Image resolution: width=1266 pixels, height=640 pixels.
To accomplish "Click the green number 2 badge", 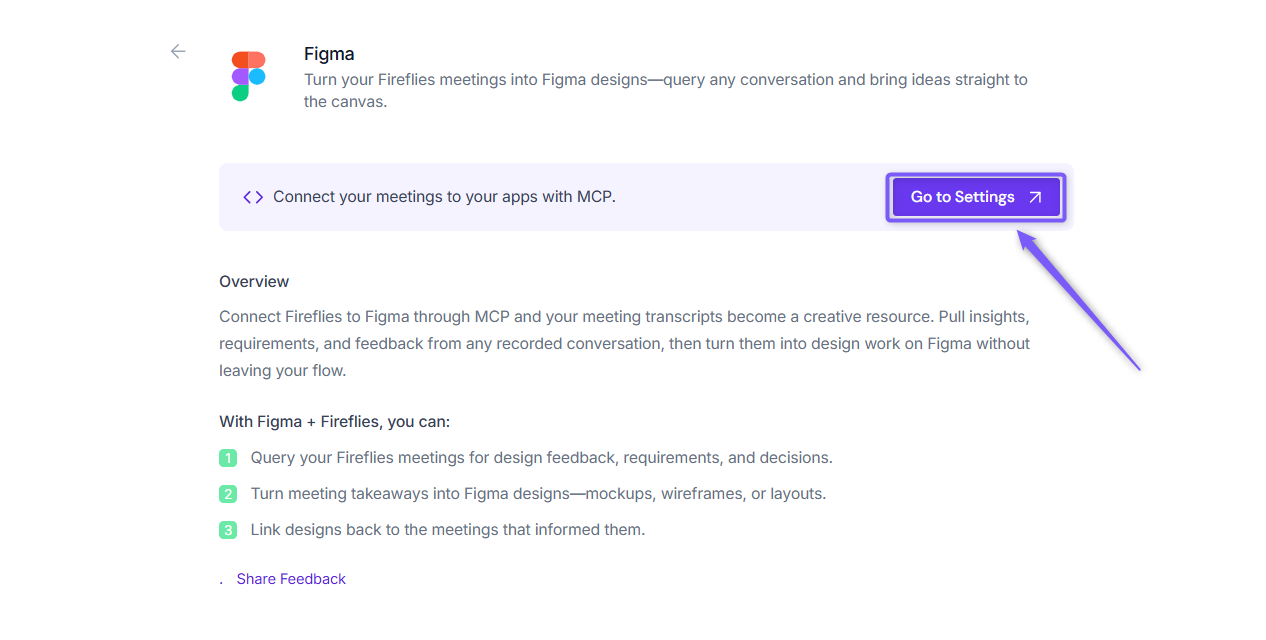I will 228,494.
